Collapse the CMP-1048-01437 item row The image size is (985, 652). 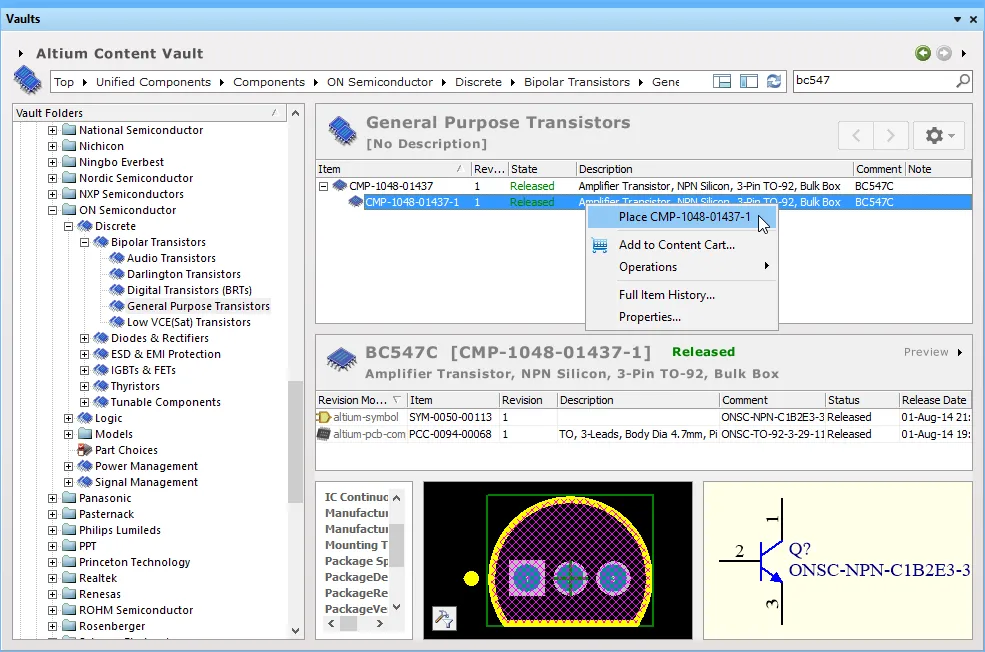point(324,187)
